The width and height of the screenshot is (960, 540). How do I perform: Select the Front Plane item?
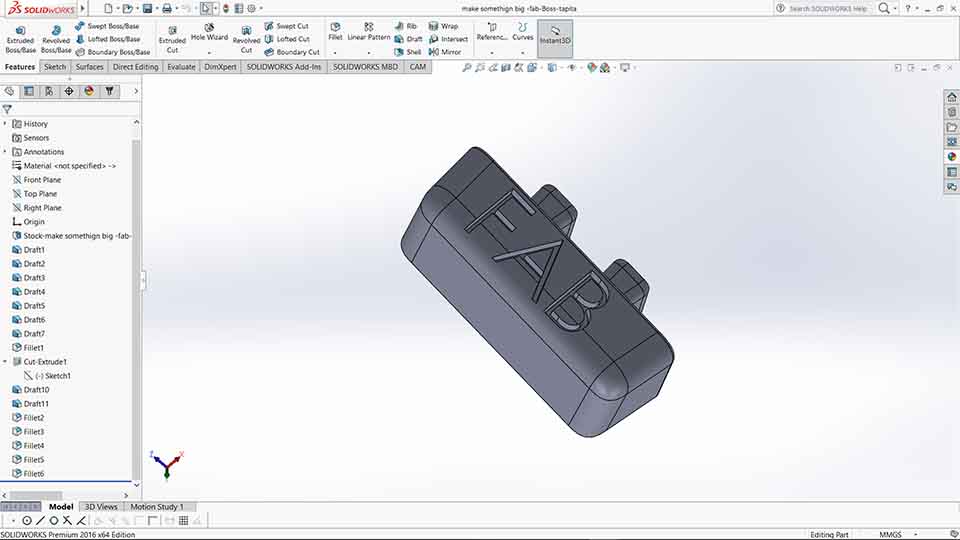click(x=37, y=180)
